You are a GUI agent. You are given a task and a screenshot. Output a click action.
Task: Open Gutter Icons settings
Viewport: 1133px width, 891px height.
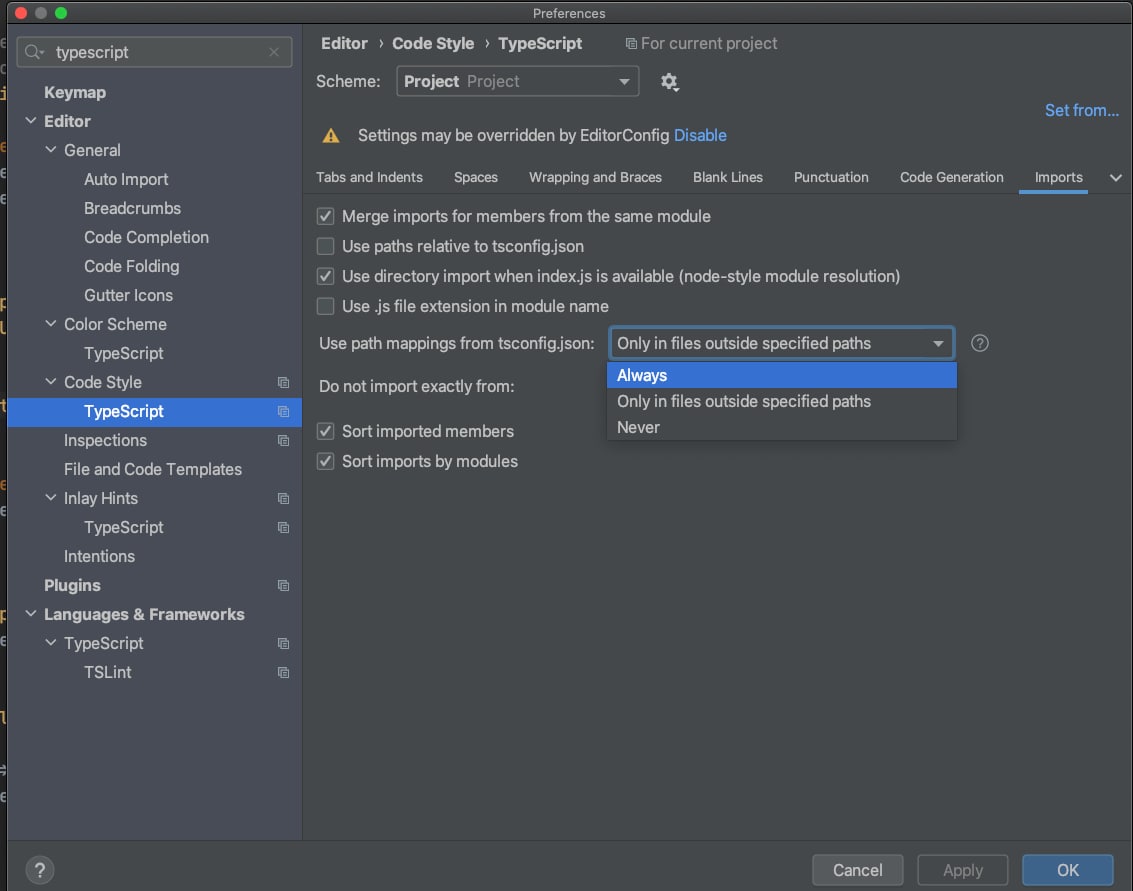(128, 295)
